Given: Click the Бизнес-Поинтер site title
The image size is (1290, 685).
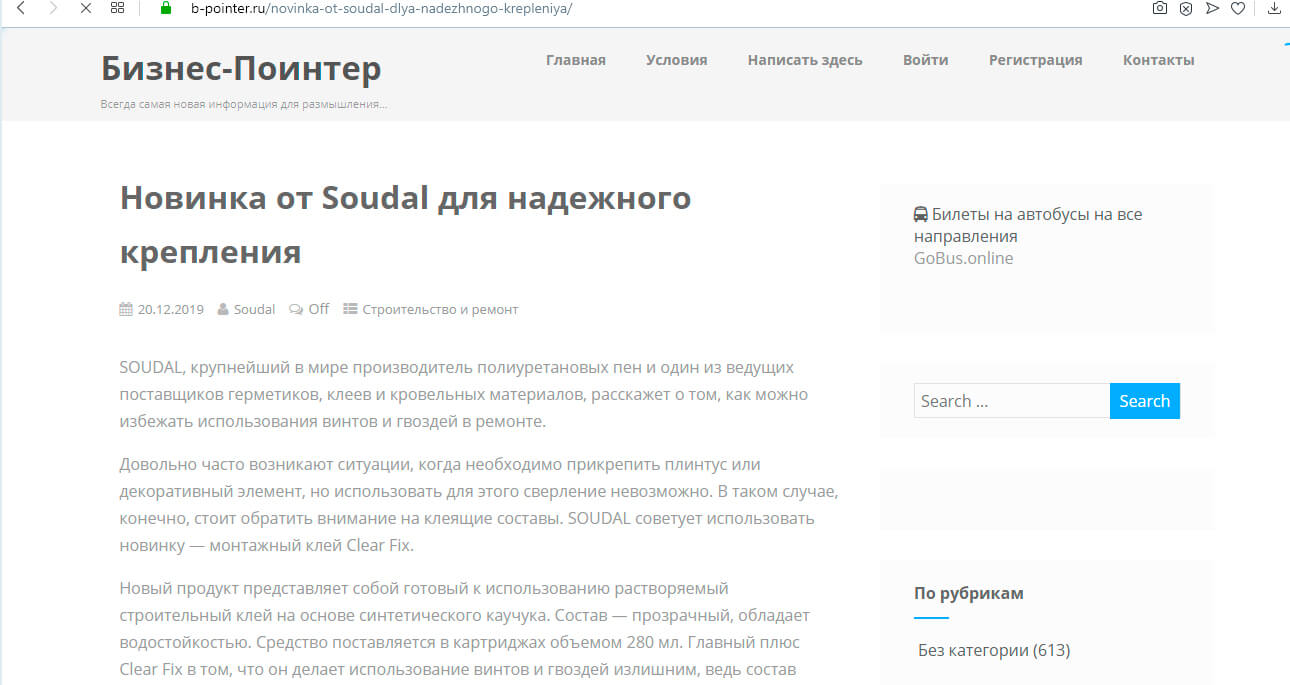Looking at the screenshot, I should coord(241,69).
